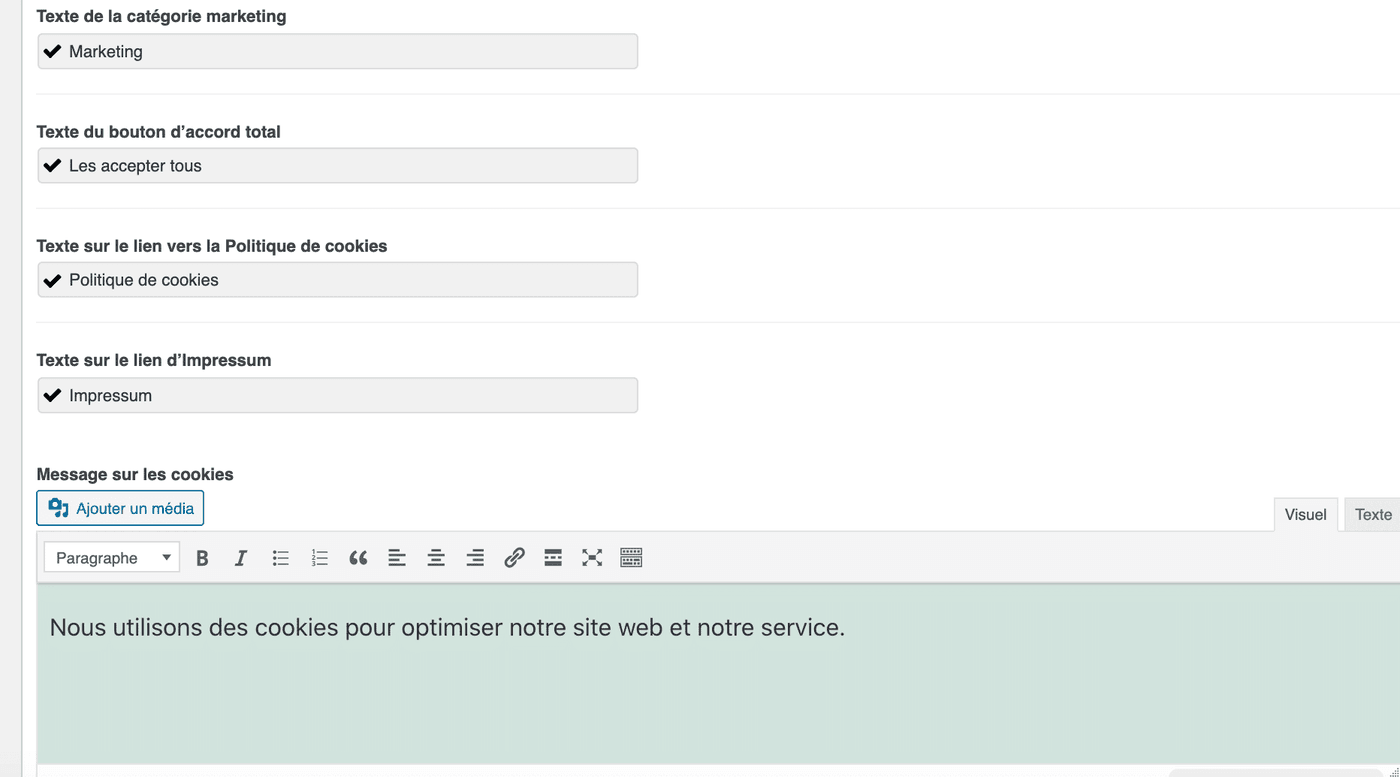Image resolution: width=1400 pixels, height=777 pixels.
Task: Toggle bold formatting in editor toolbar
Action: [x=202, y=558]
